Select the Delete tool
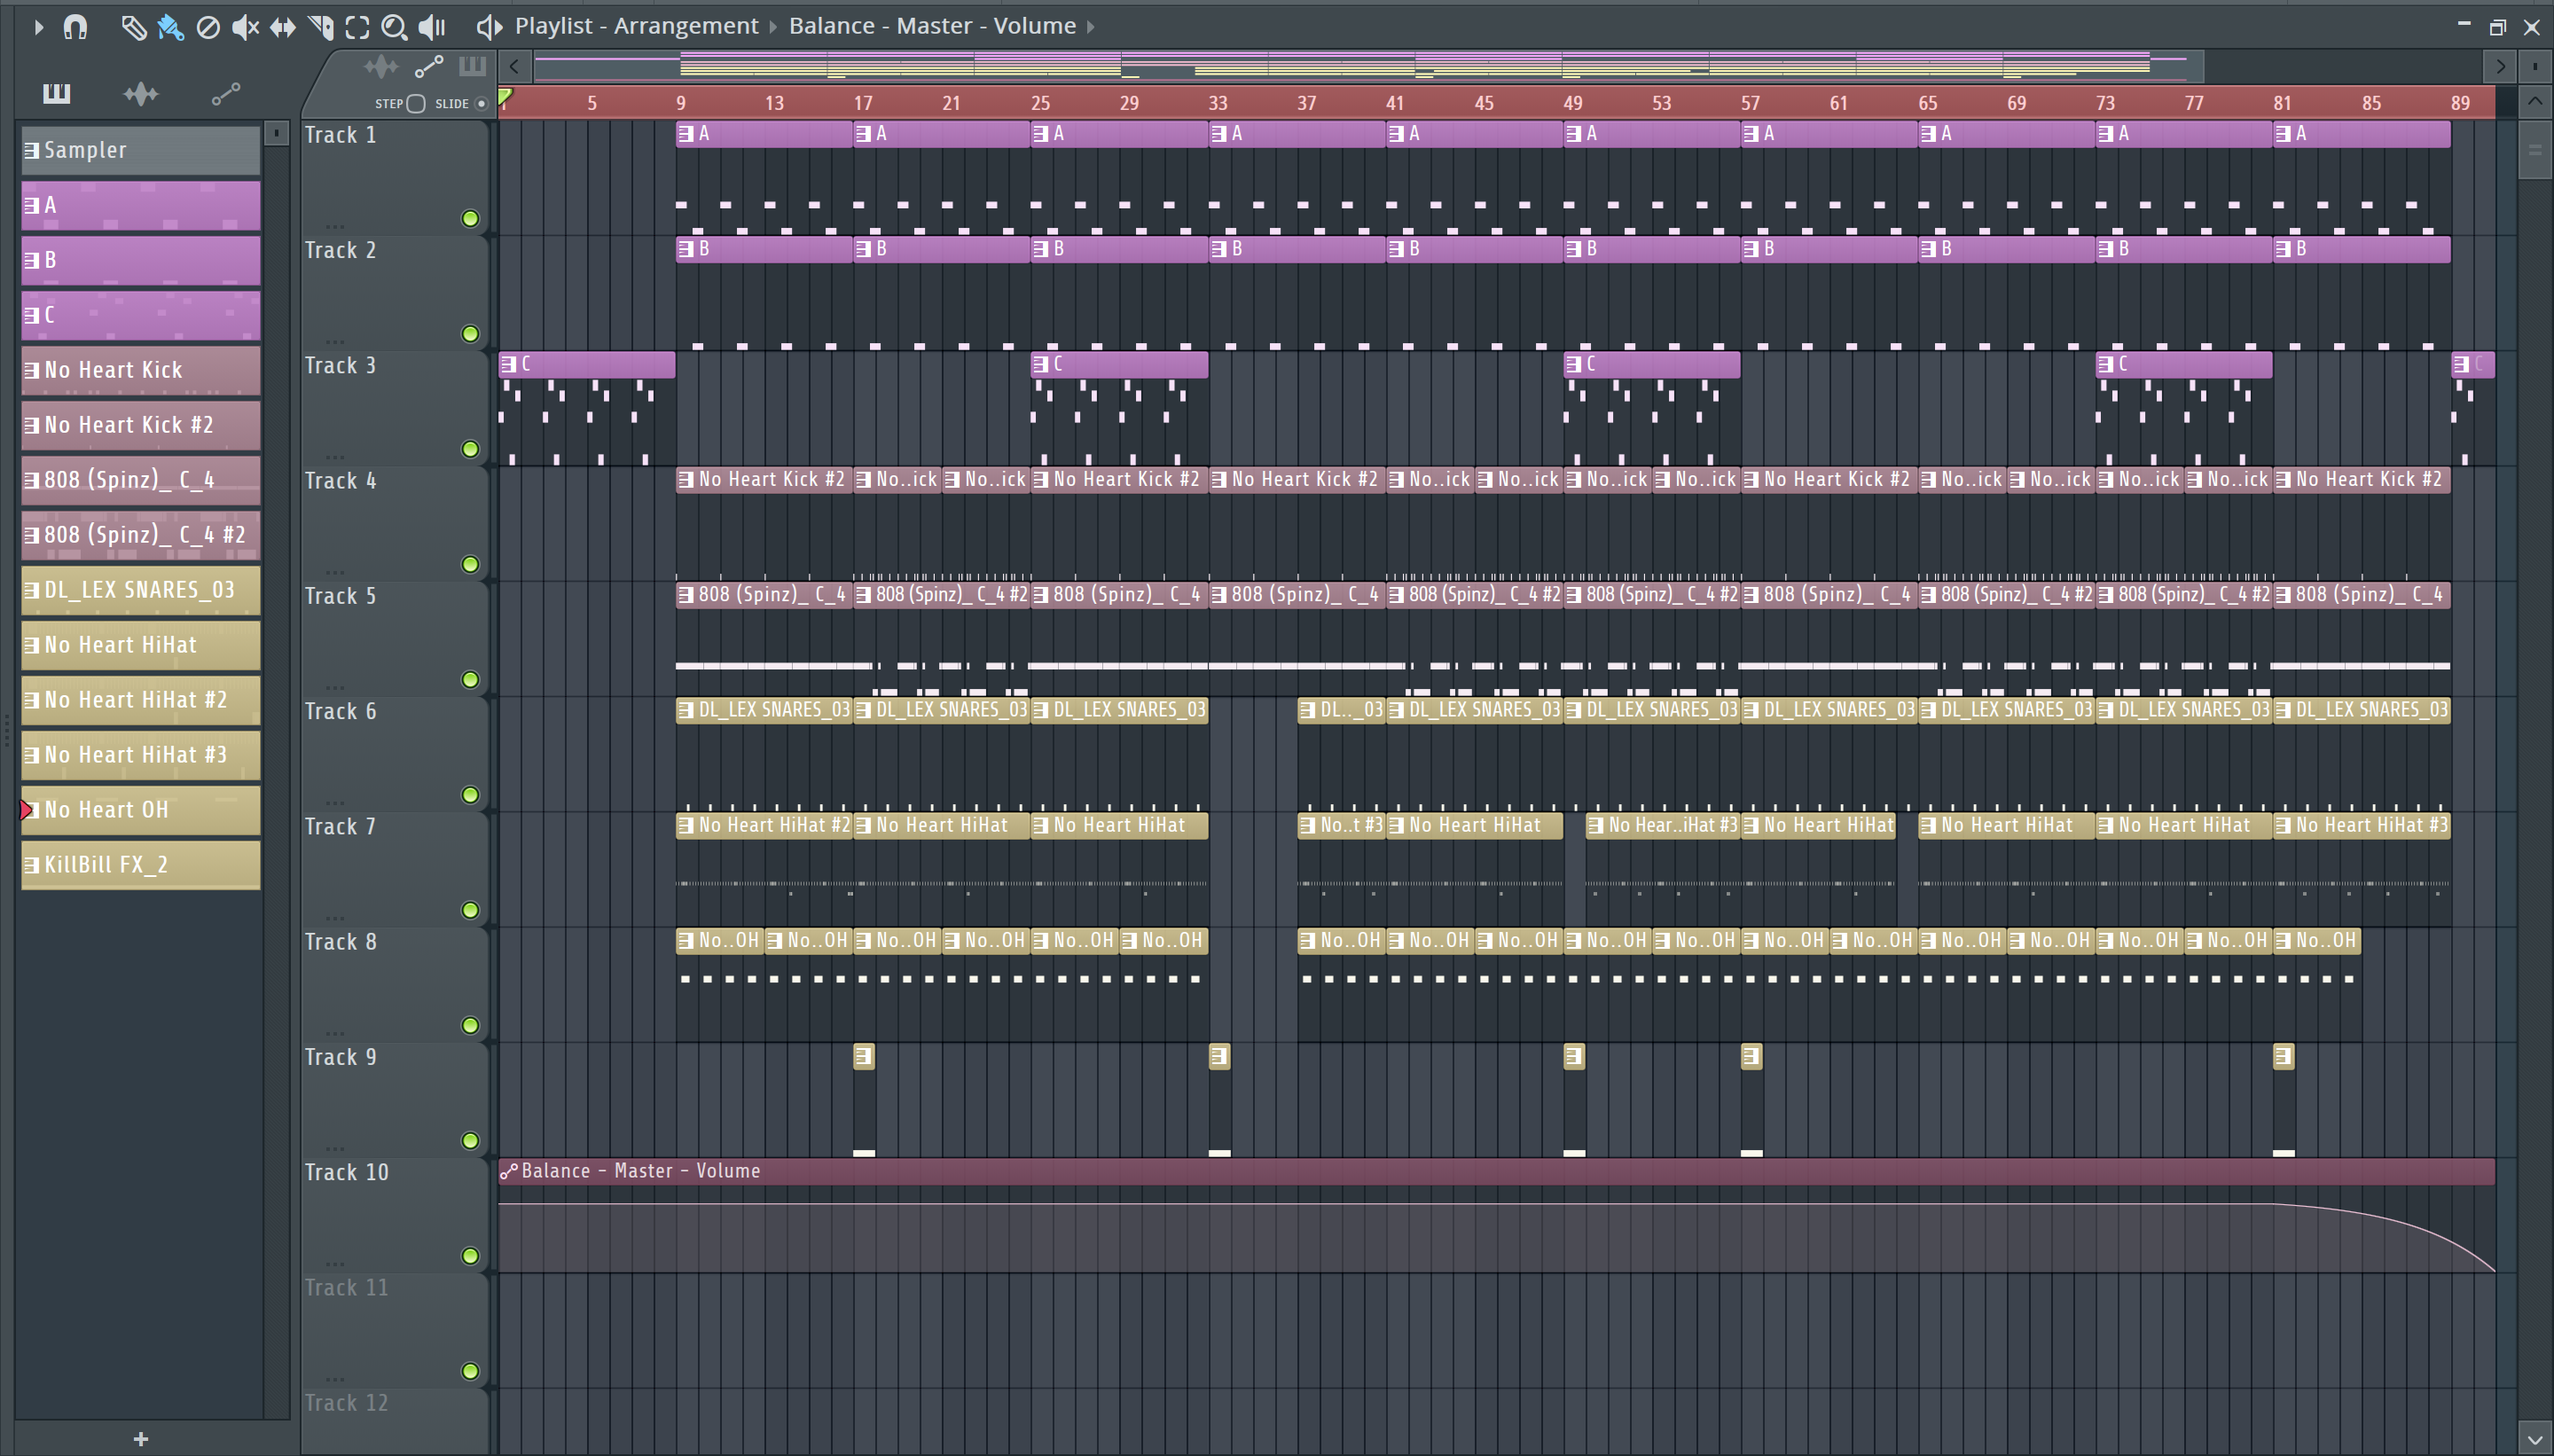Image resolution: width=2554 pixels, height=1456 pixels. point(208,27)
